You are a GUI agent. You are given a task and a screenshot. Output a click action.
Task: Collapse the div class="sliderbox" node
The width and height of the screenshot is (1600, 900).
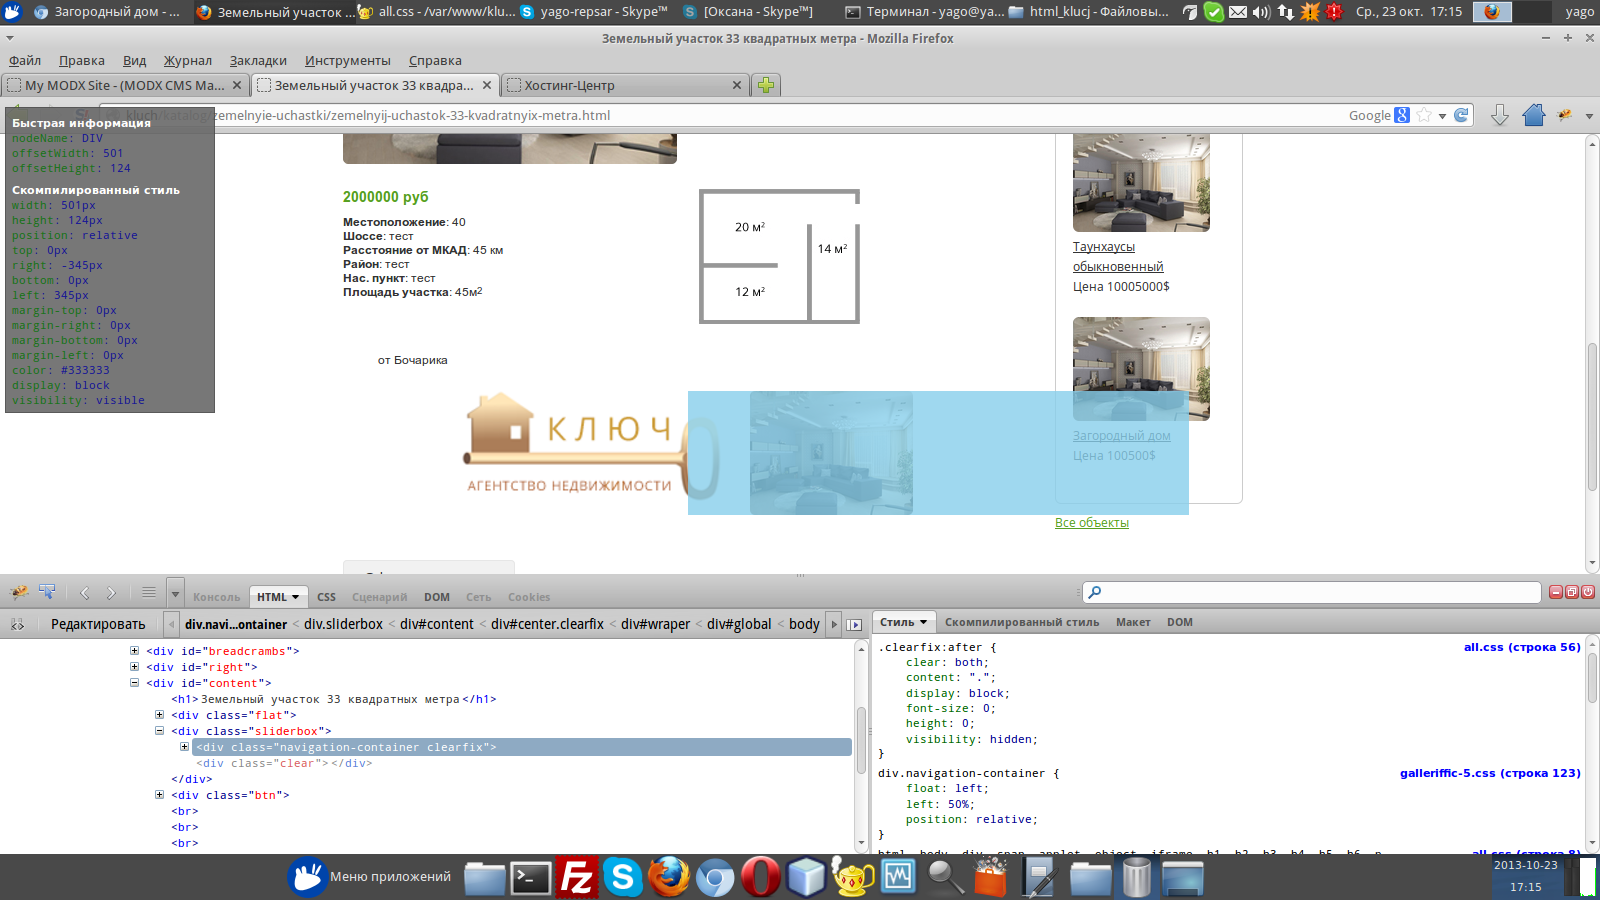[159, 731]
